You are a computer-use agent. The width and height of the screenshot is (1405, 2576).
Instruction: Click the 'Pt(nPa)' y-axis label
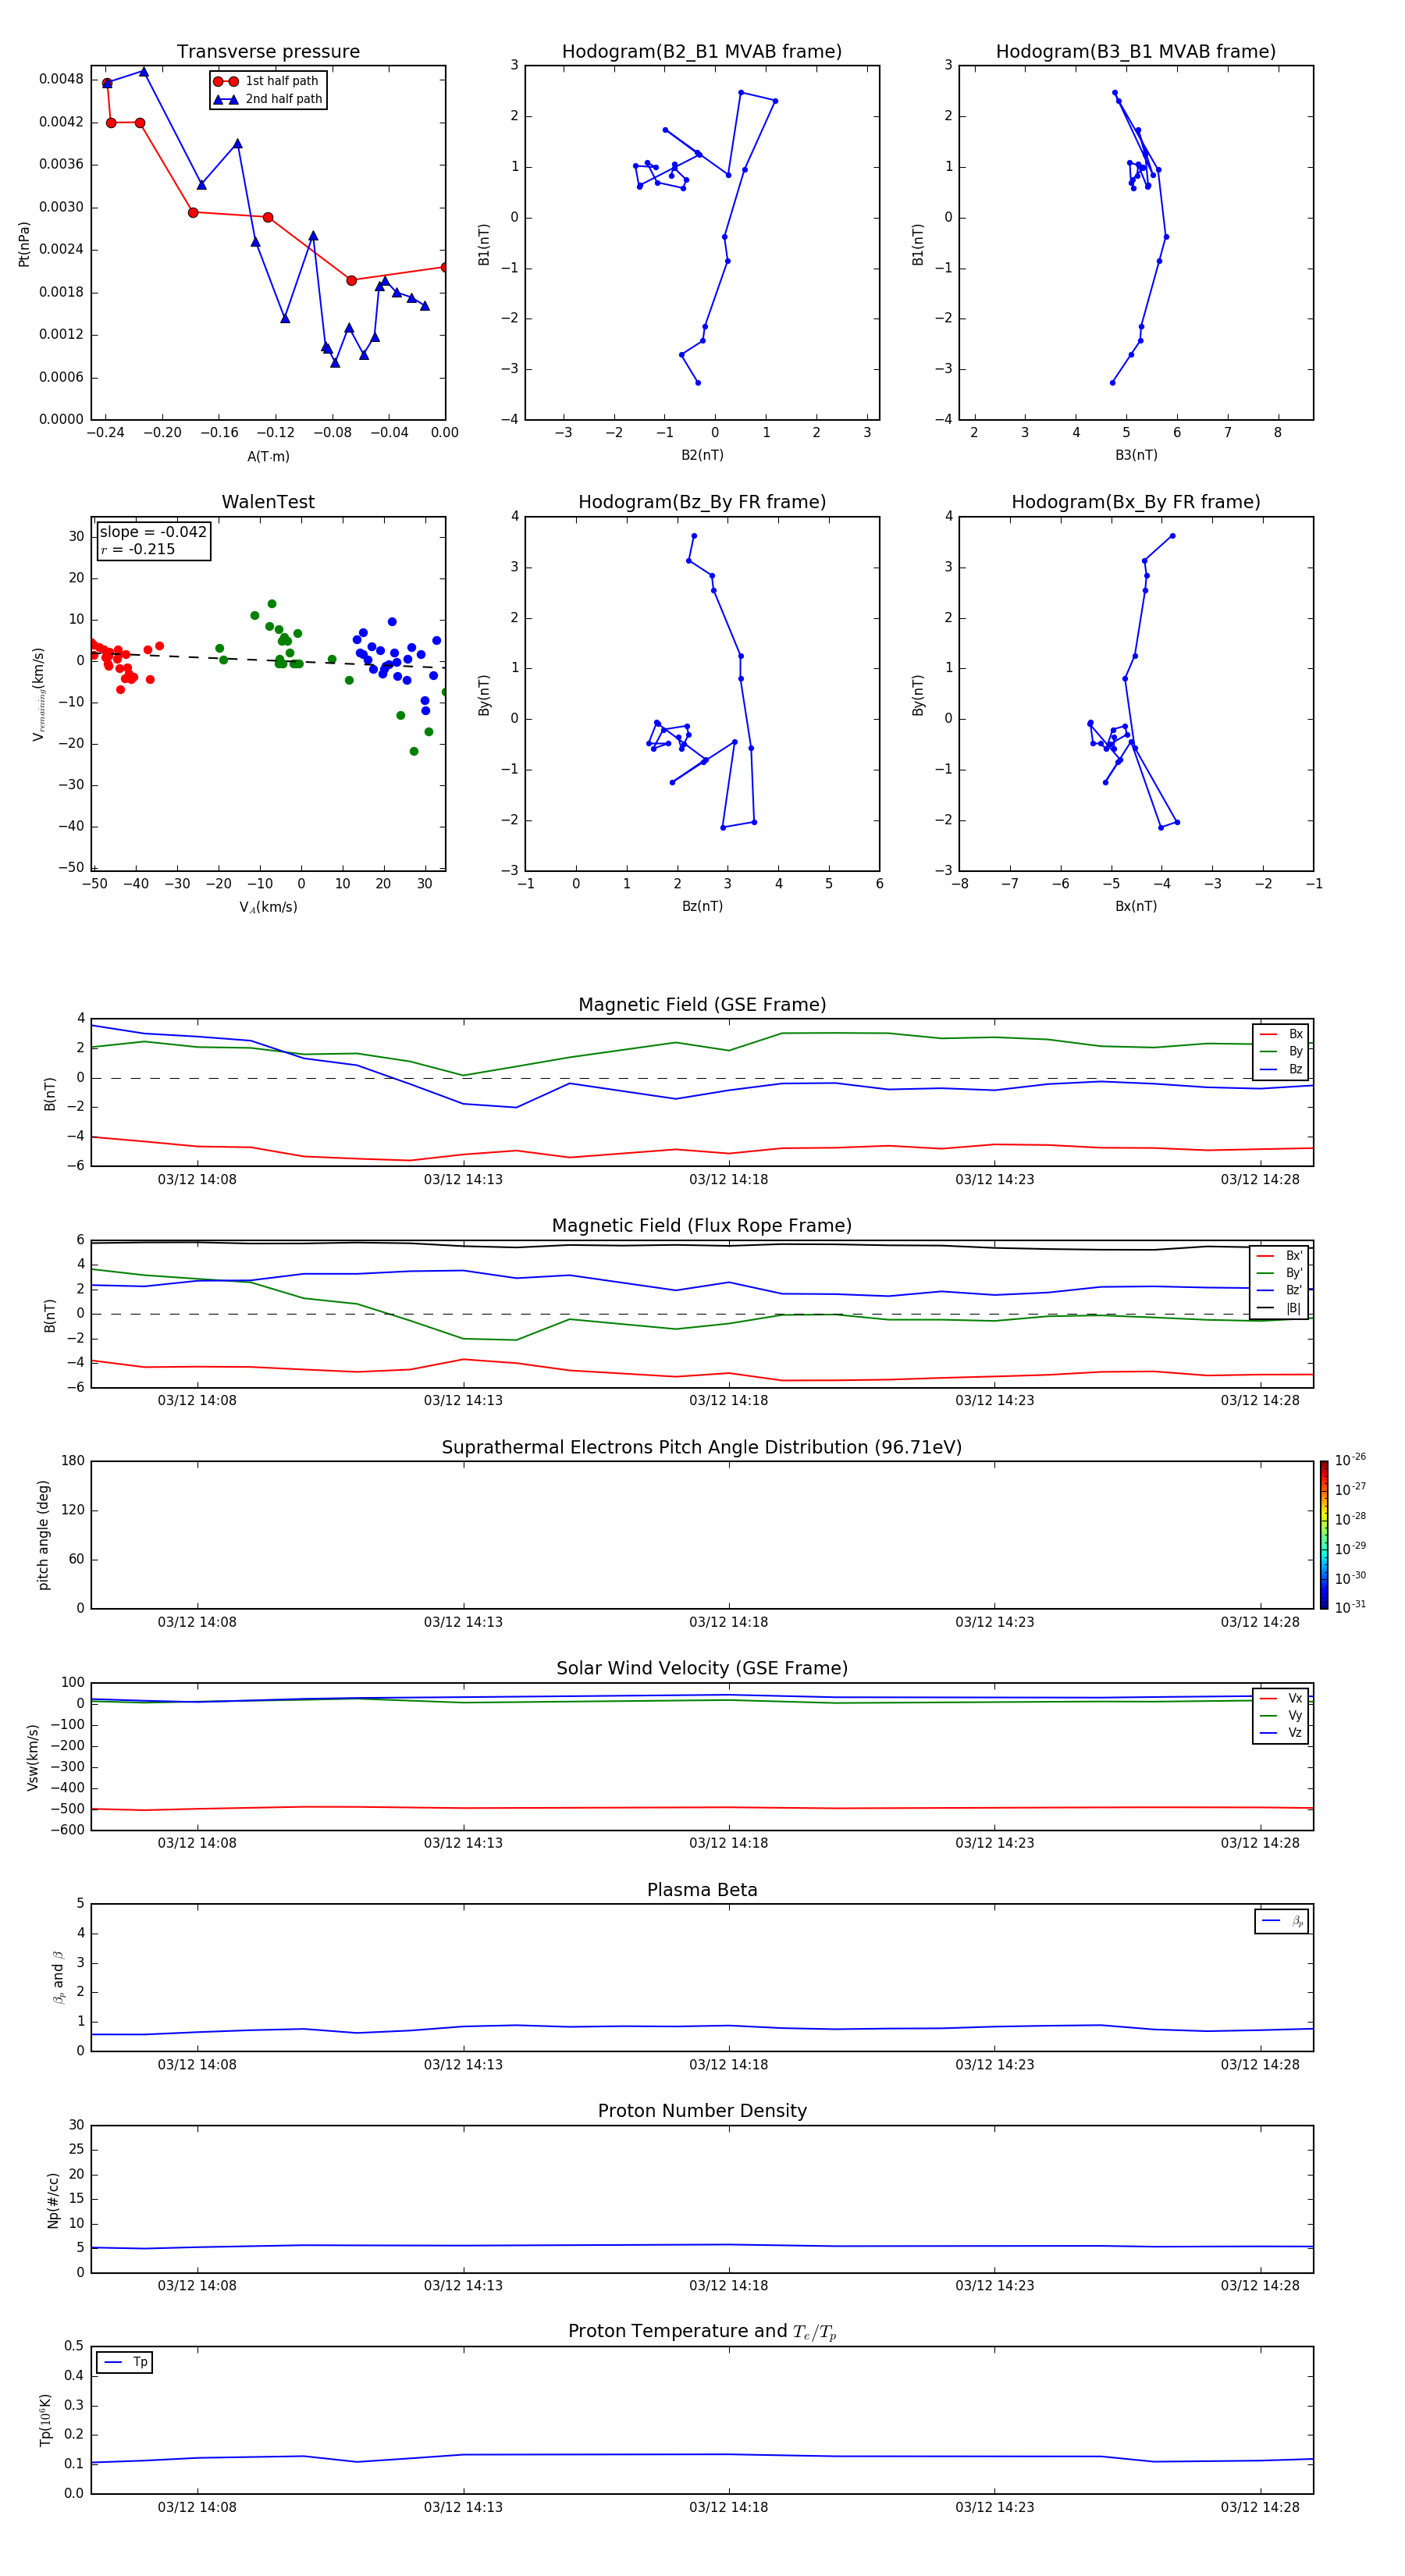click(24, 244)
